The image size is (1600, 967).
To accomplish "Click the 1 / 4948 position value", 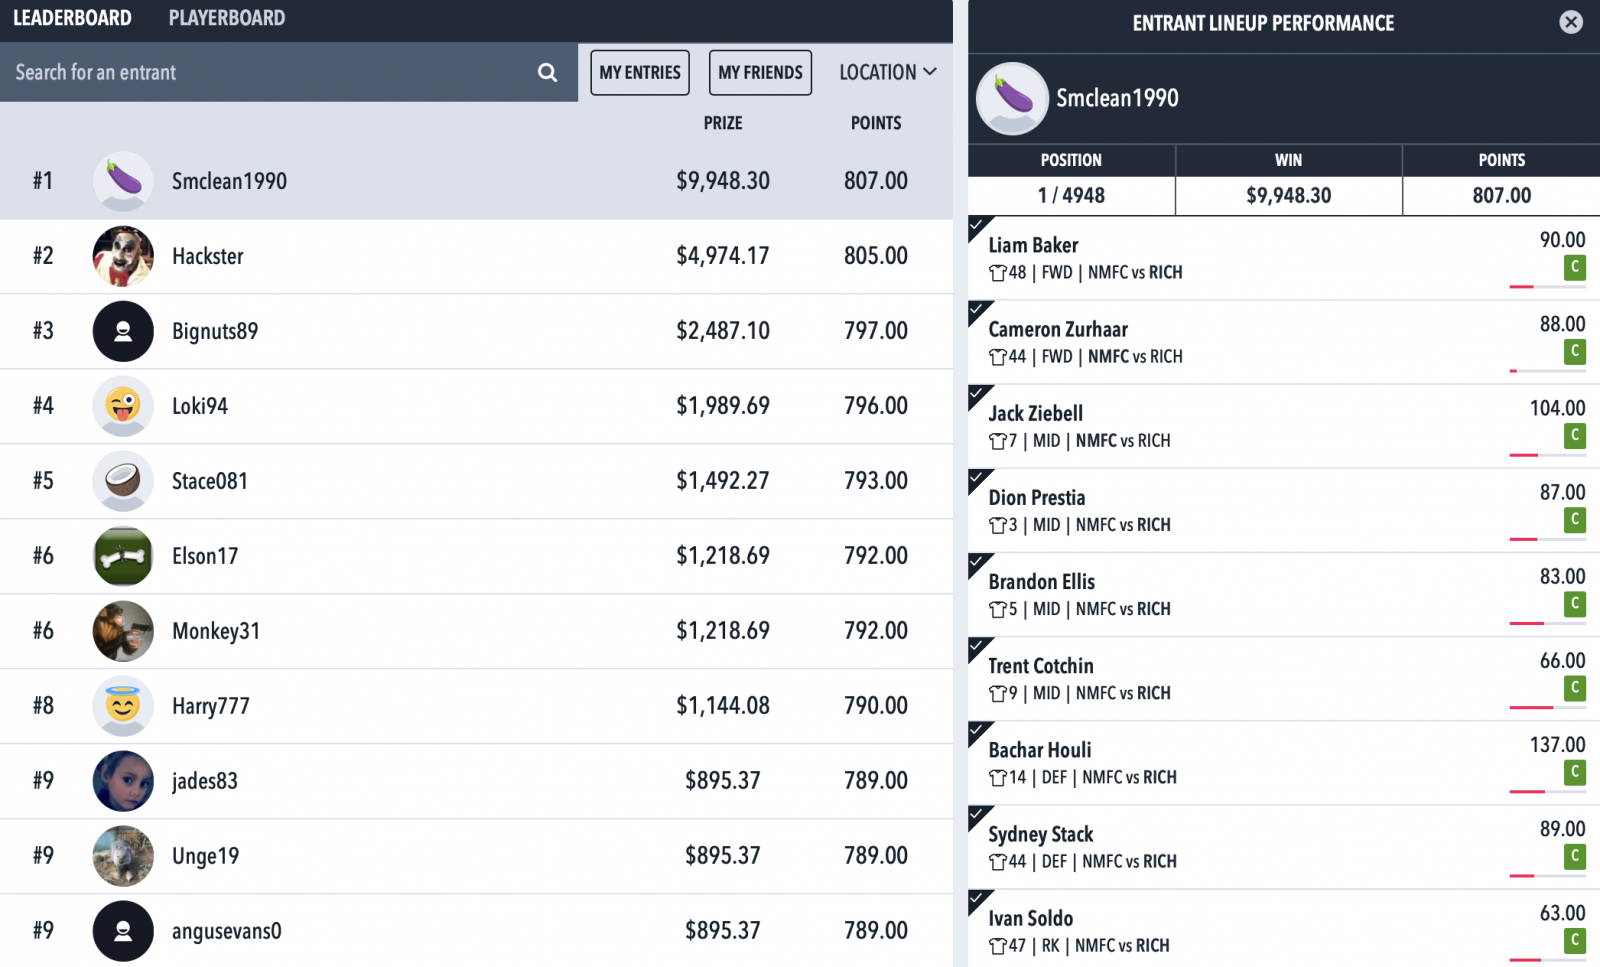I will (x=1071, y=195).
